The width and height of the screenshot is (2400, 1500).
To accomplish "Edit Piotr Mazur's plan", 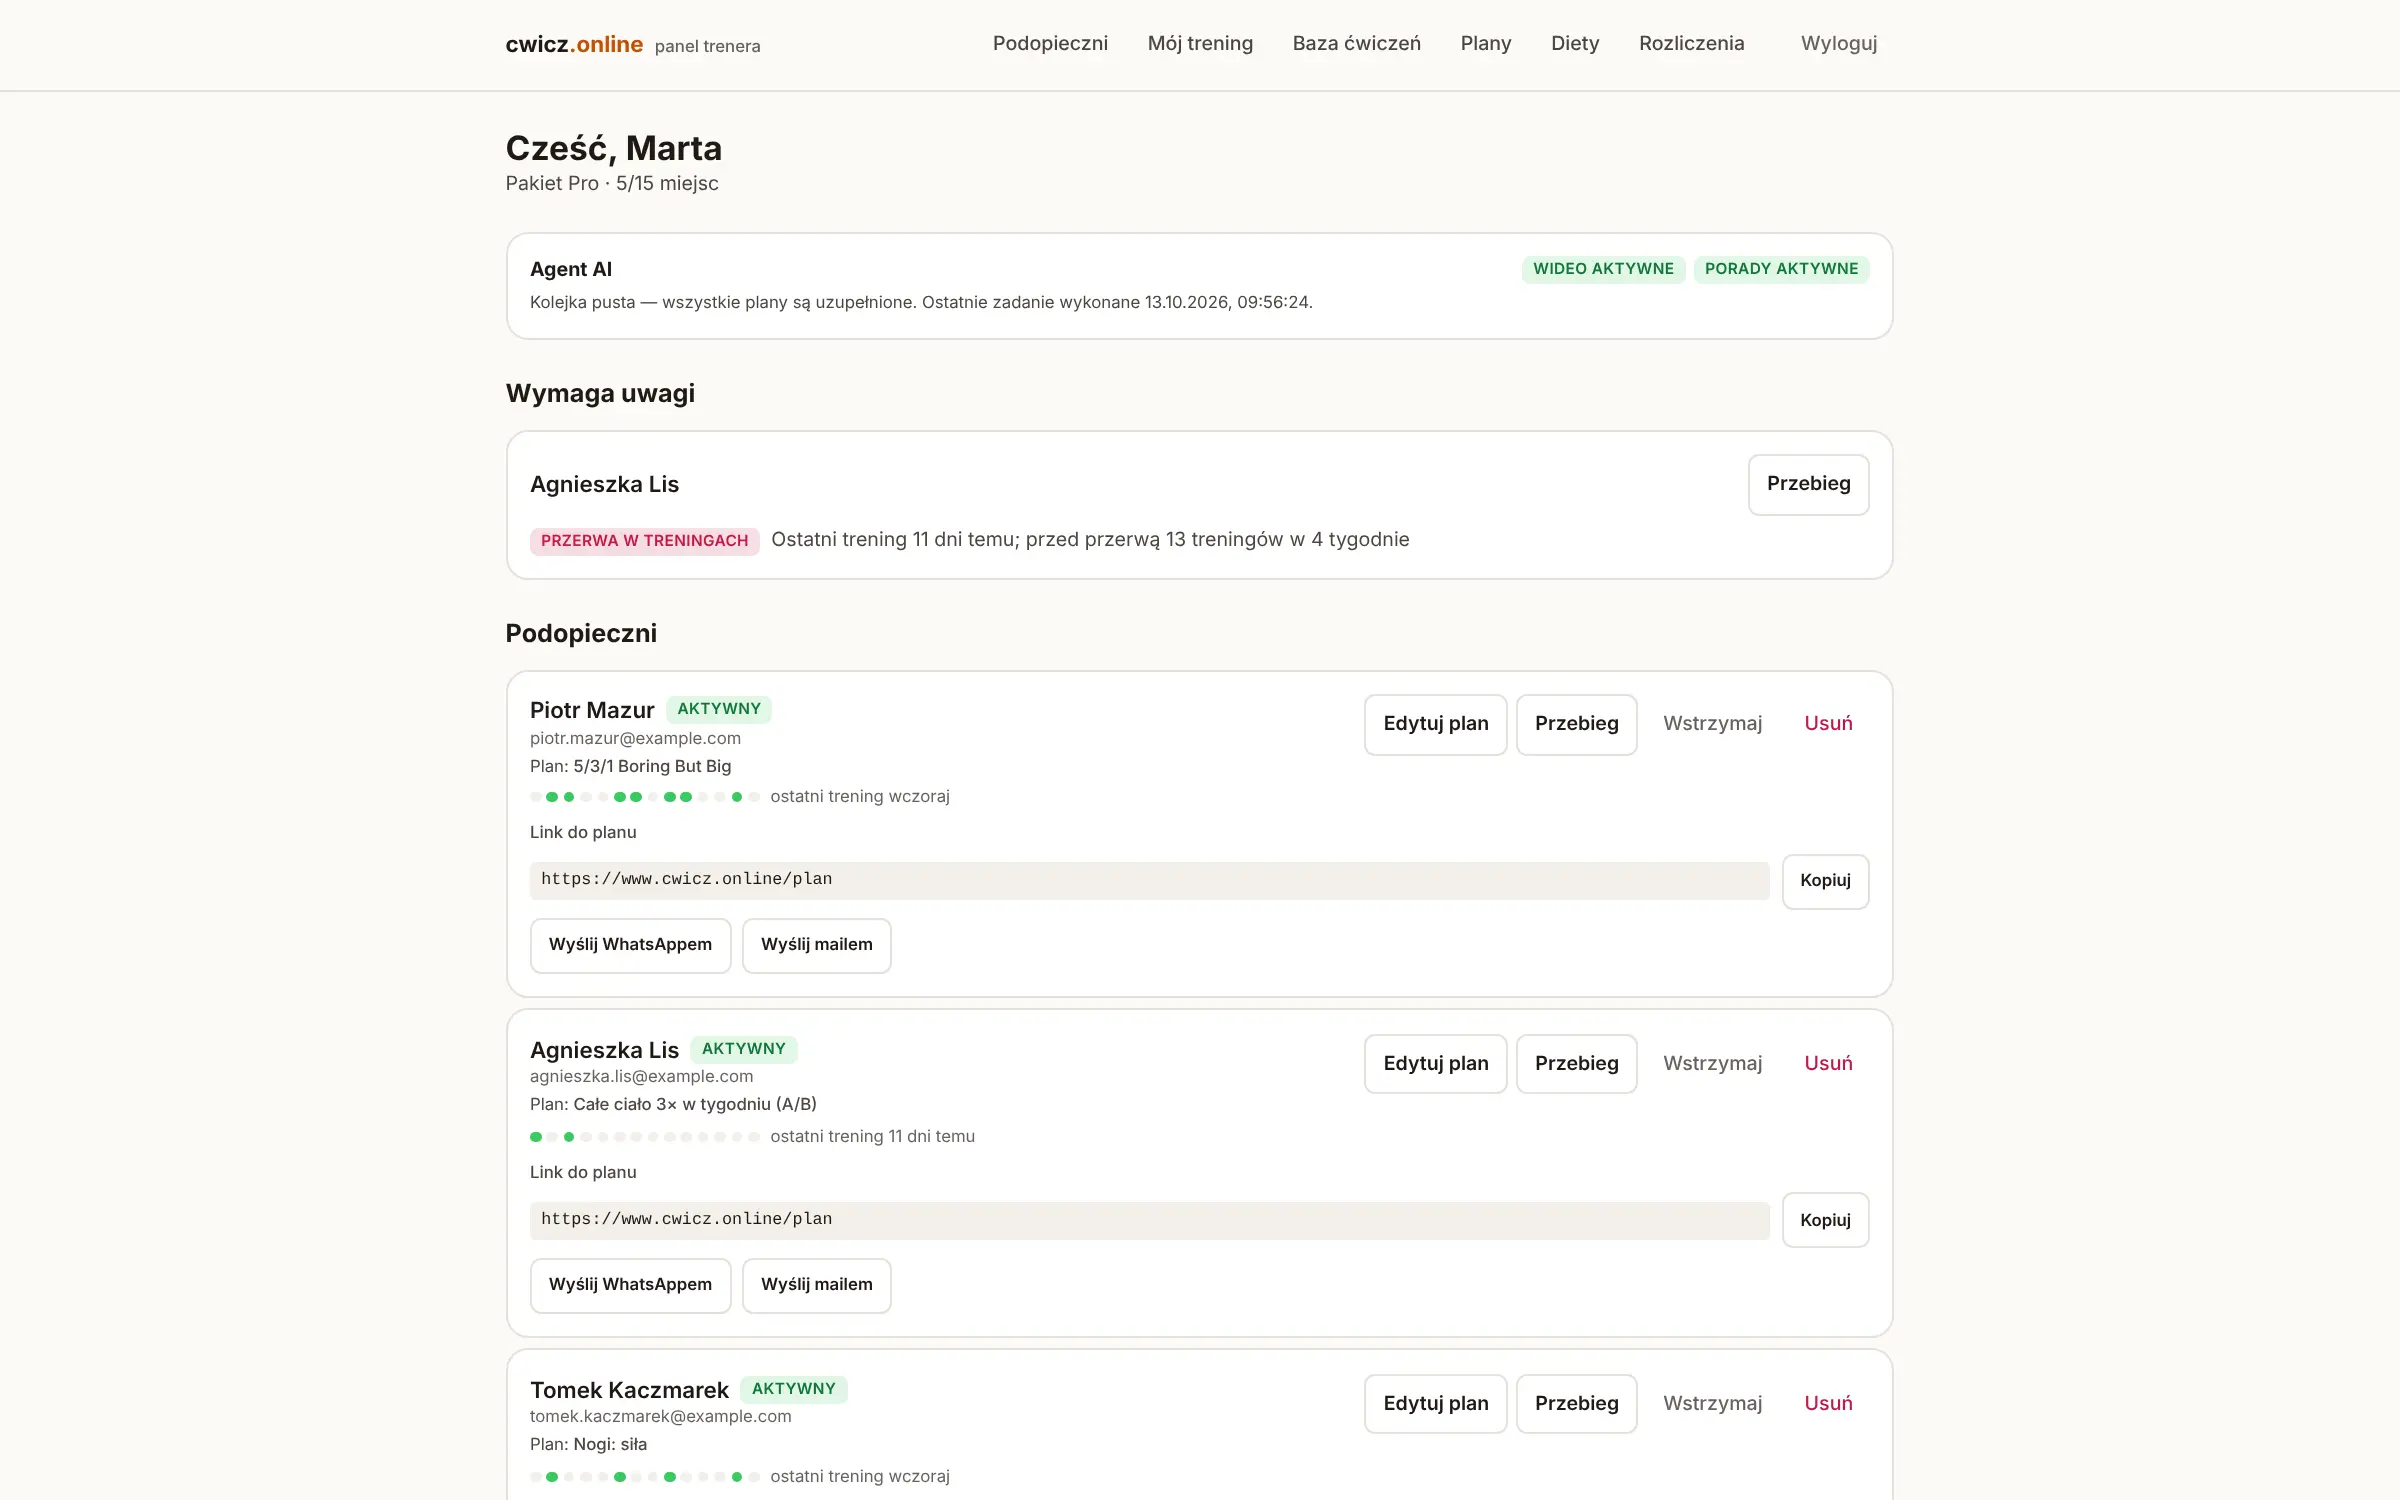I will tap(1435, 724).
